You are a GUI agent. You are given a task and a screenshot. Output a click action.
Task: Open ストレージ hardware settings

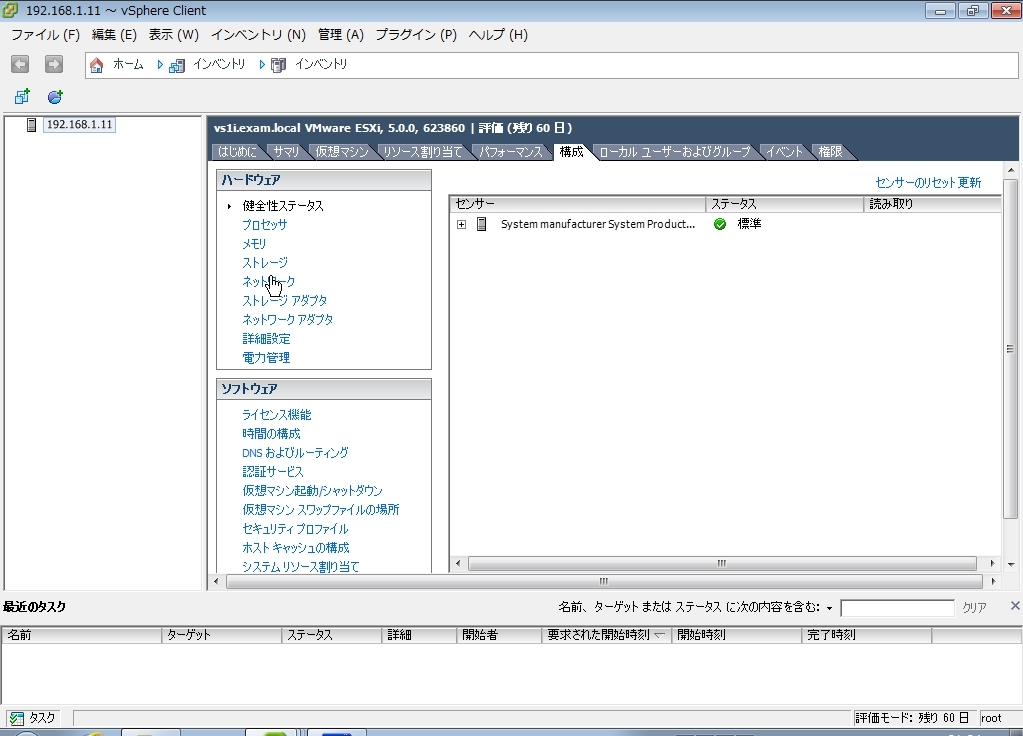265,262
